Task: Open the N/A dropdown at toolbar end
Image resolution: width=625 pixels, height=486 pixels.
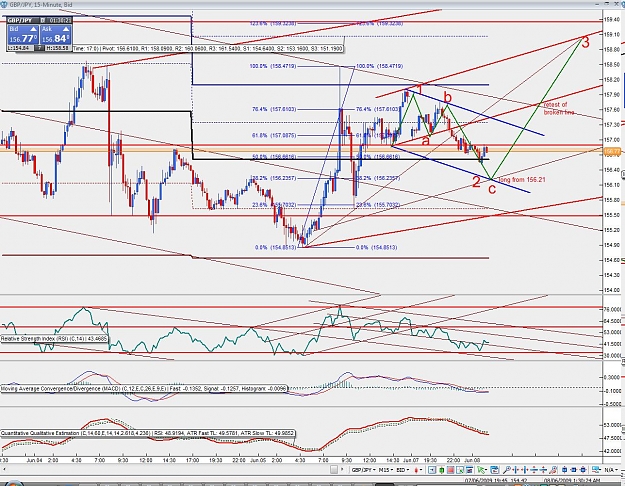Action: click(612, 470)
